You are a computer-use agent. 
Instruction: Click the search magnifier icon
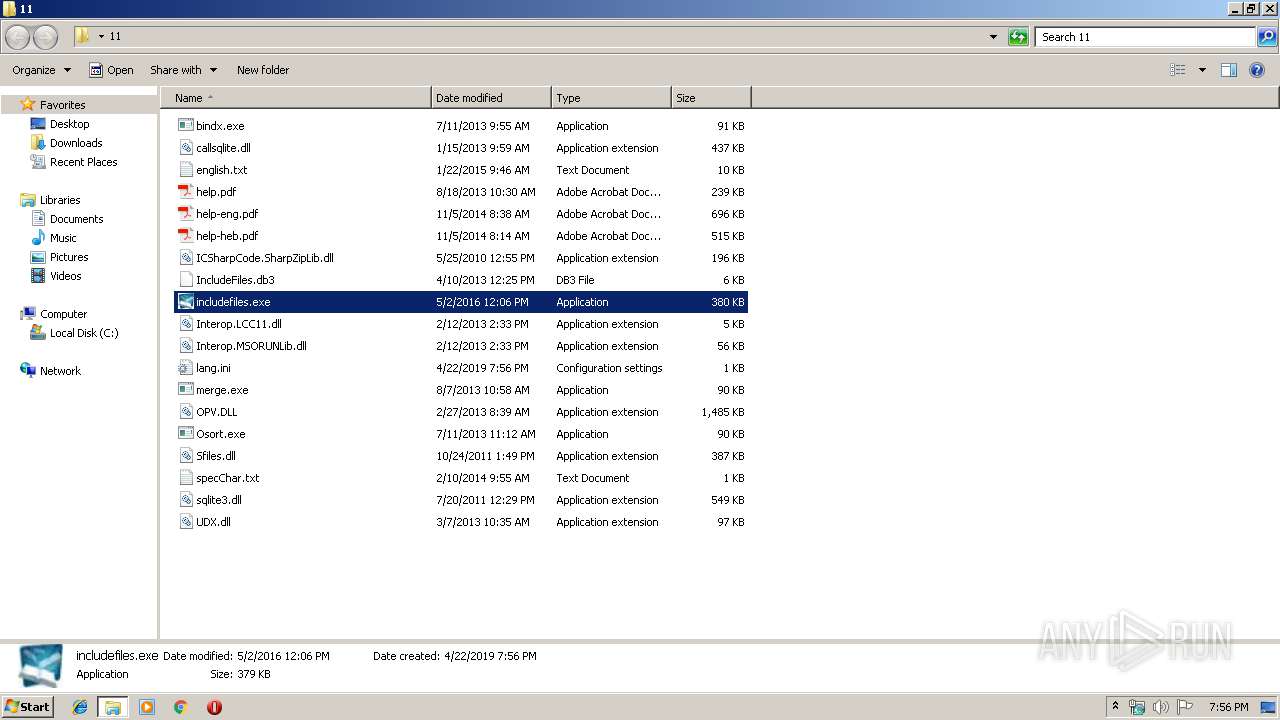1267,37
